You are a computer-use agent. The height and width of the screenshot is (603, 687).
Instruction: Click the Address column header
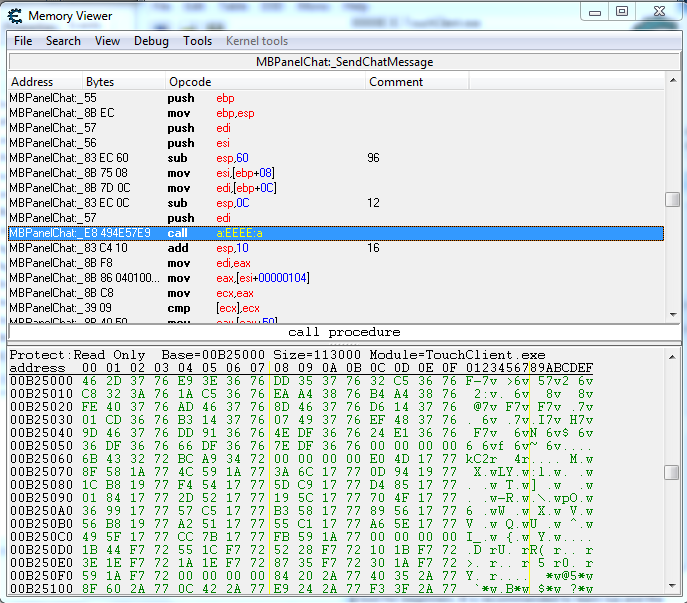tap(32, 82)
